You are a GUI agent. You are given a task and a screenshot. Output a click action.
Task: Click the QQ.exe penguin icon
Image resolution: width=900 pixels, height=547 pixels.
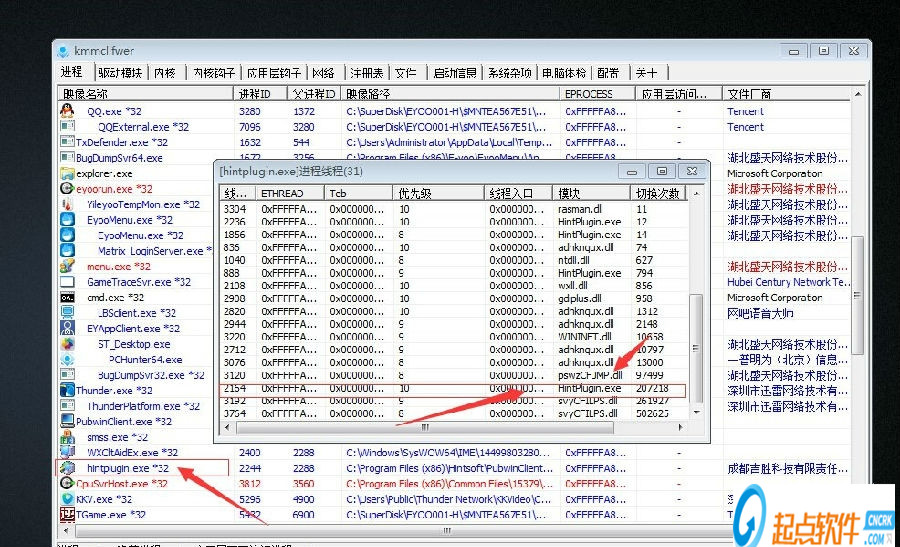point(67,111)
